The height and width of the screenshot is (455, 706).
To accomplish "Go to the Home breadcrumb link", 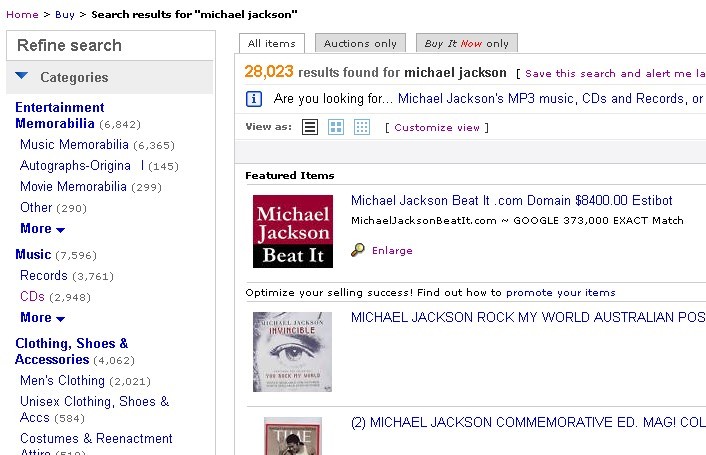I will coord(22,15).
